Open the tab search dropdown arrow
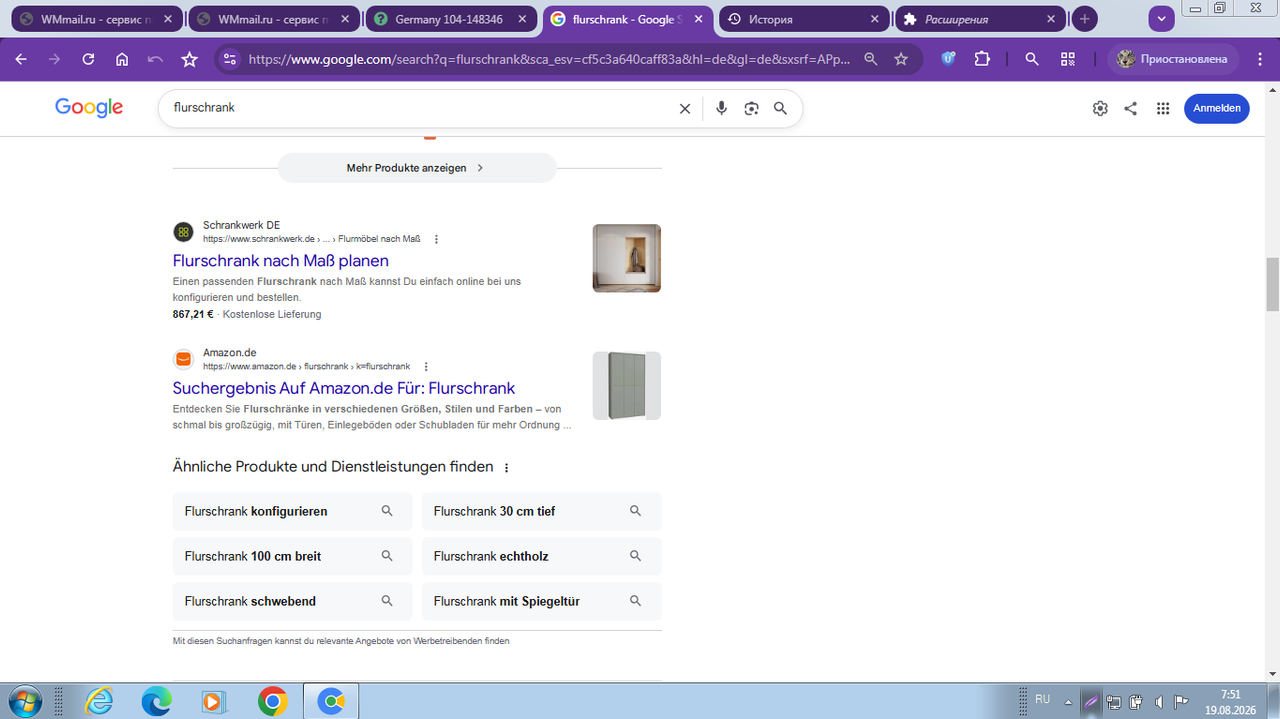1280x719 pixels. pos(1161,19)
